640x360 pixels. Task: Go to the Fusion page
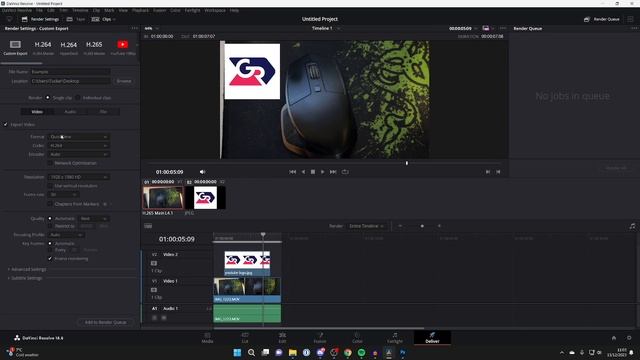tap(320, 338)
